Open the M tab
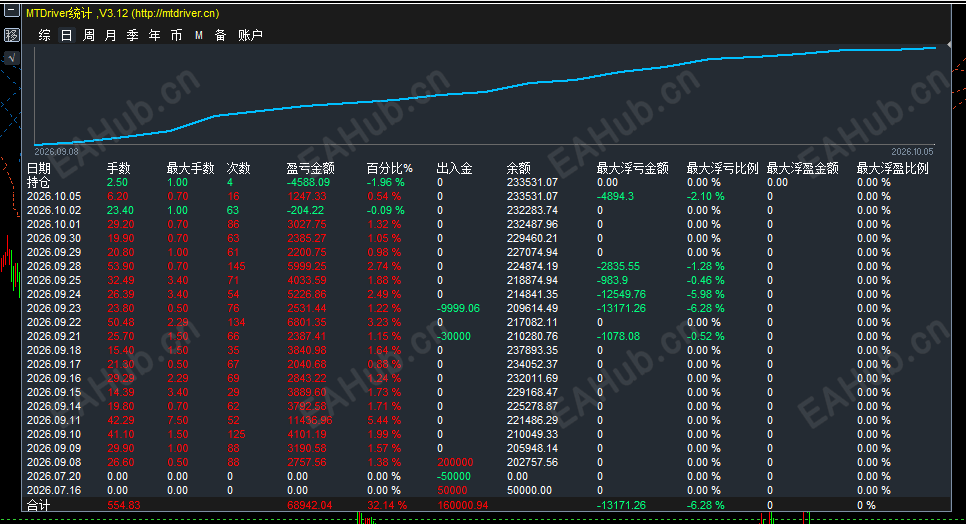 (198, 35)
